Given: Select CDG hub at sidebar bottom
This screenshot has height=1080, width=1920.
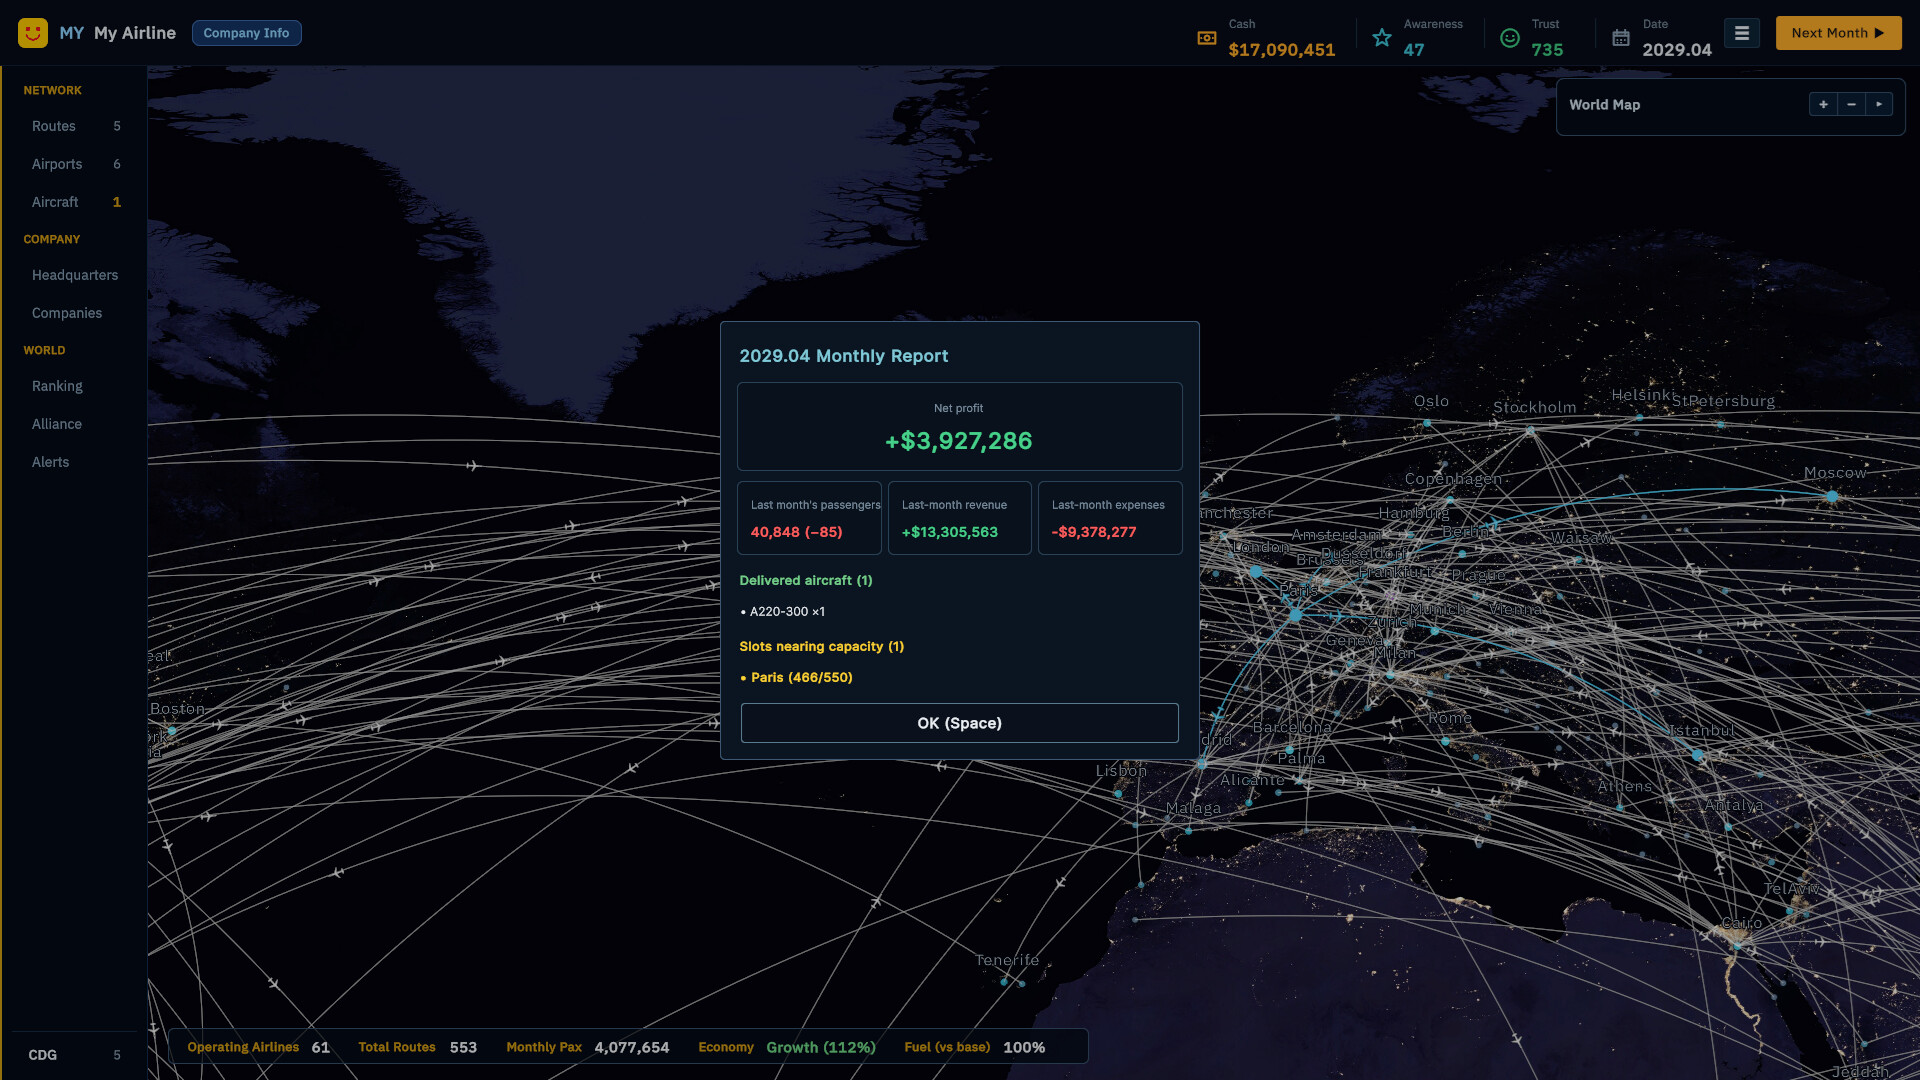Looking at the screenshot, I should coord(75,1055).
